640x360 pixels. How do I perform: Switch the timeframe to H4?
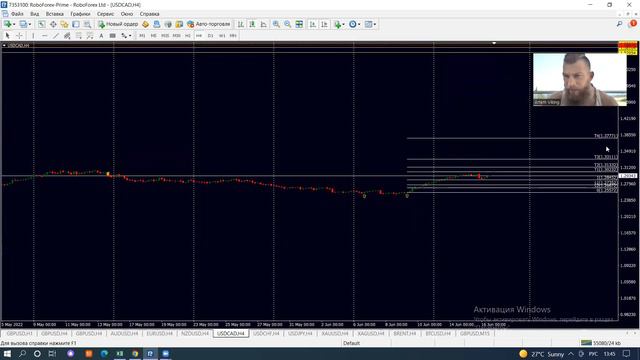199,36
